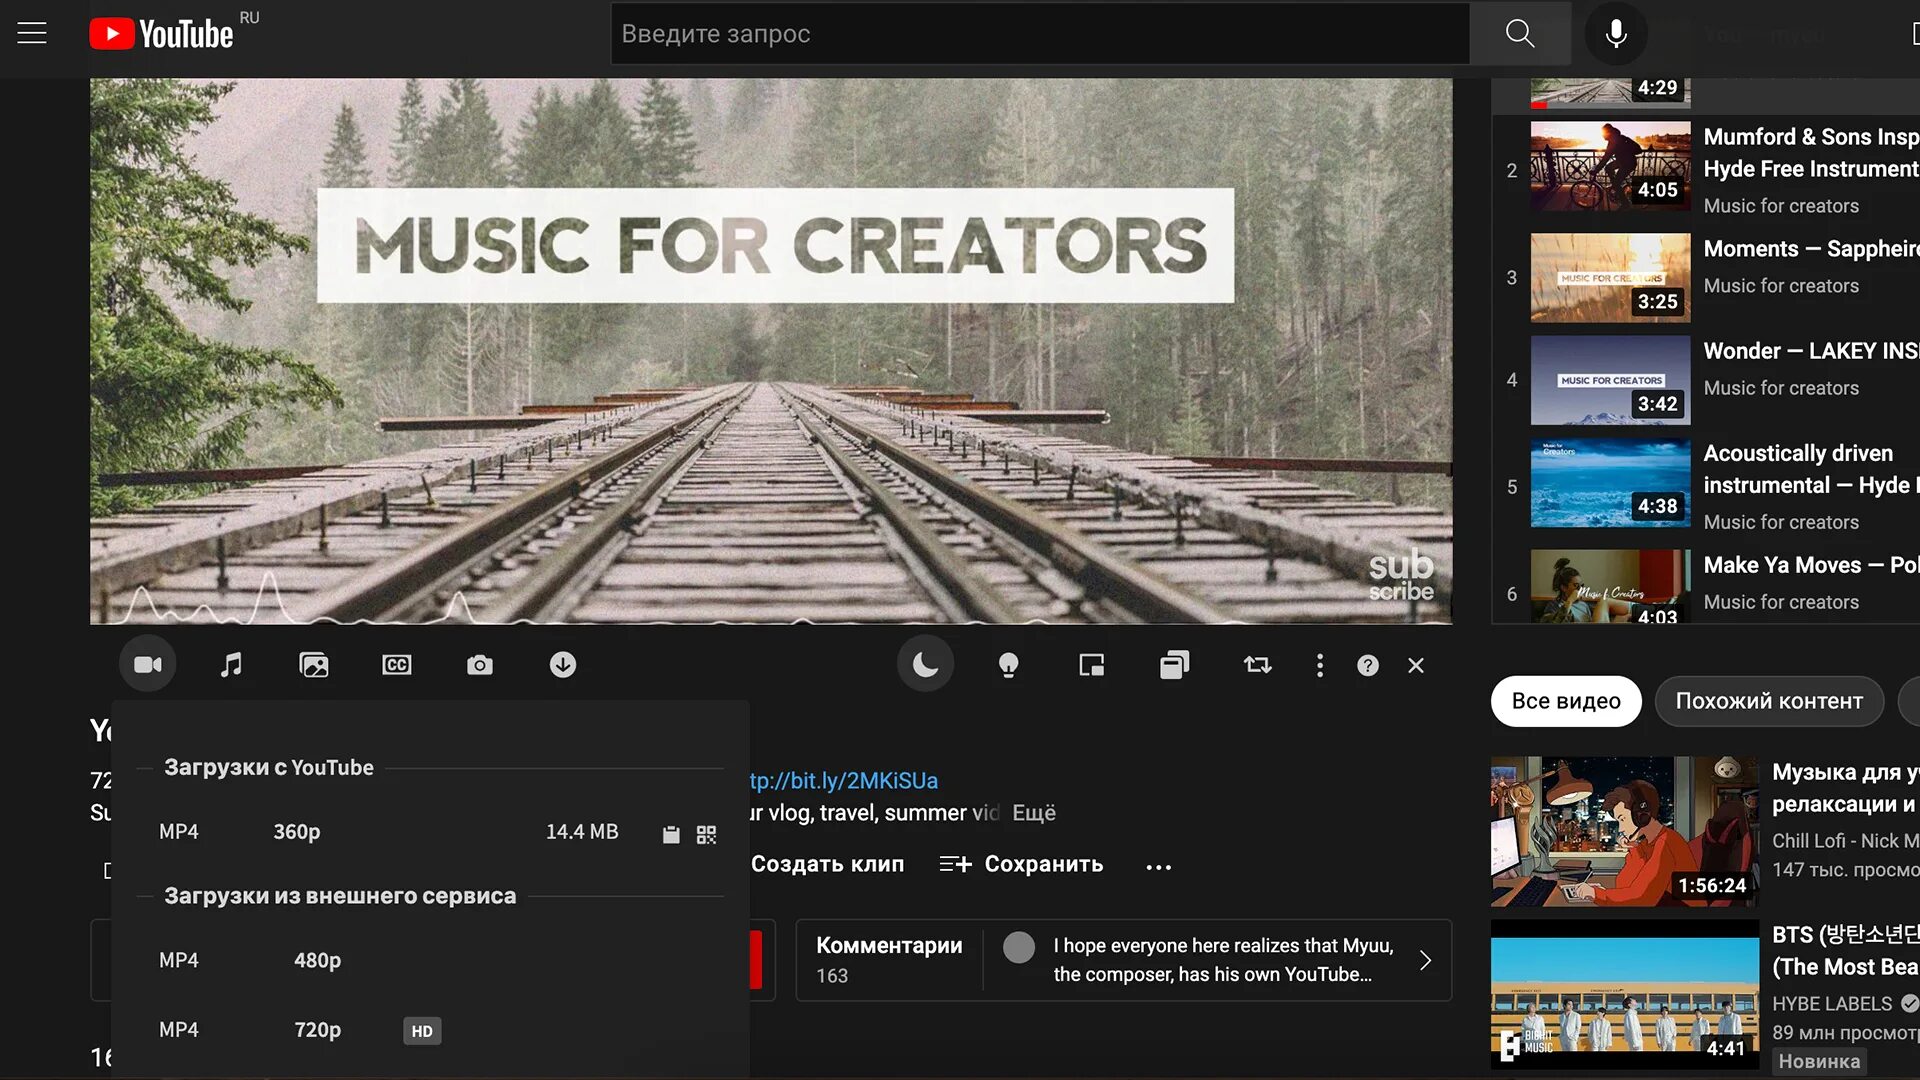Expand the description with Ещё
This screenshot has width=1920, height=1080.
[x=1033, y=813]
